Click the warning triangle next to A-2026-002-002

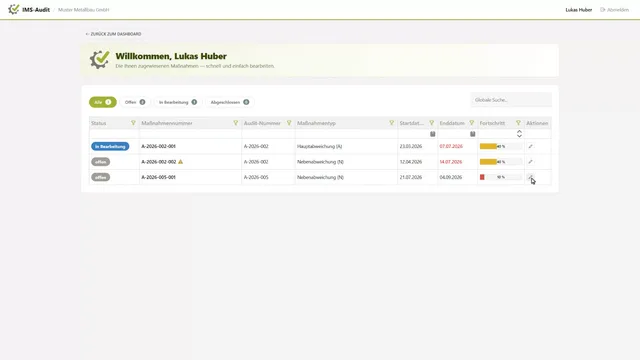coord(180,162)
